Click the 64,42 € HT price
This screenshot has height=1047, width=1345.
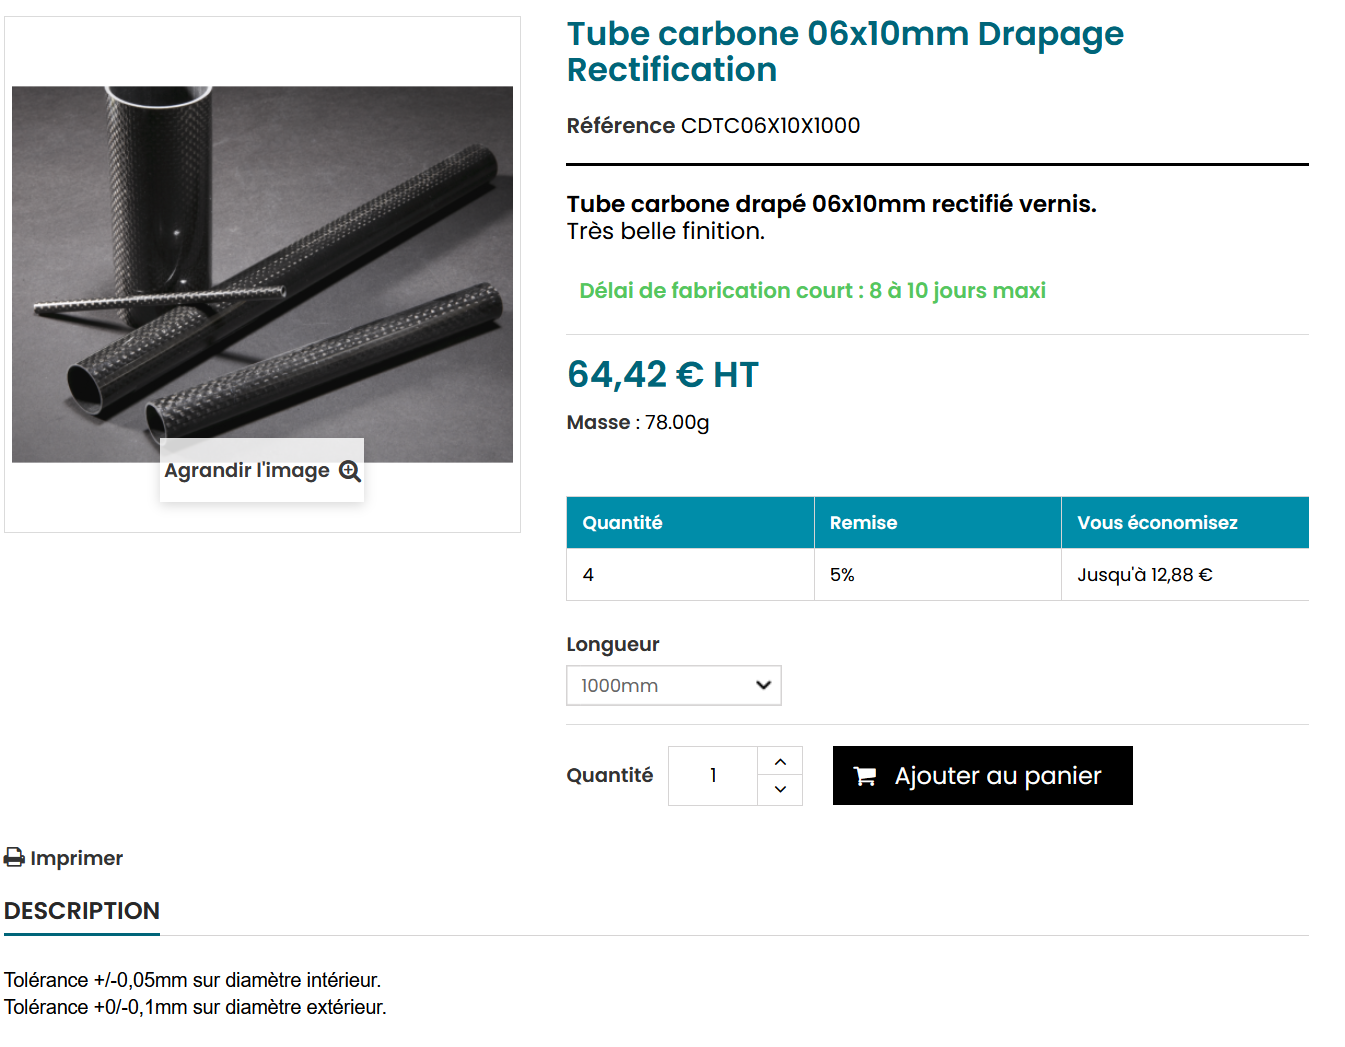pyautogui.click(x=663, y=375)
